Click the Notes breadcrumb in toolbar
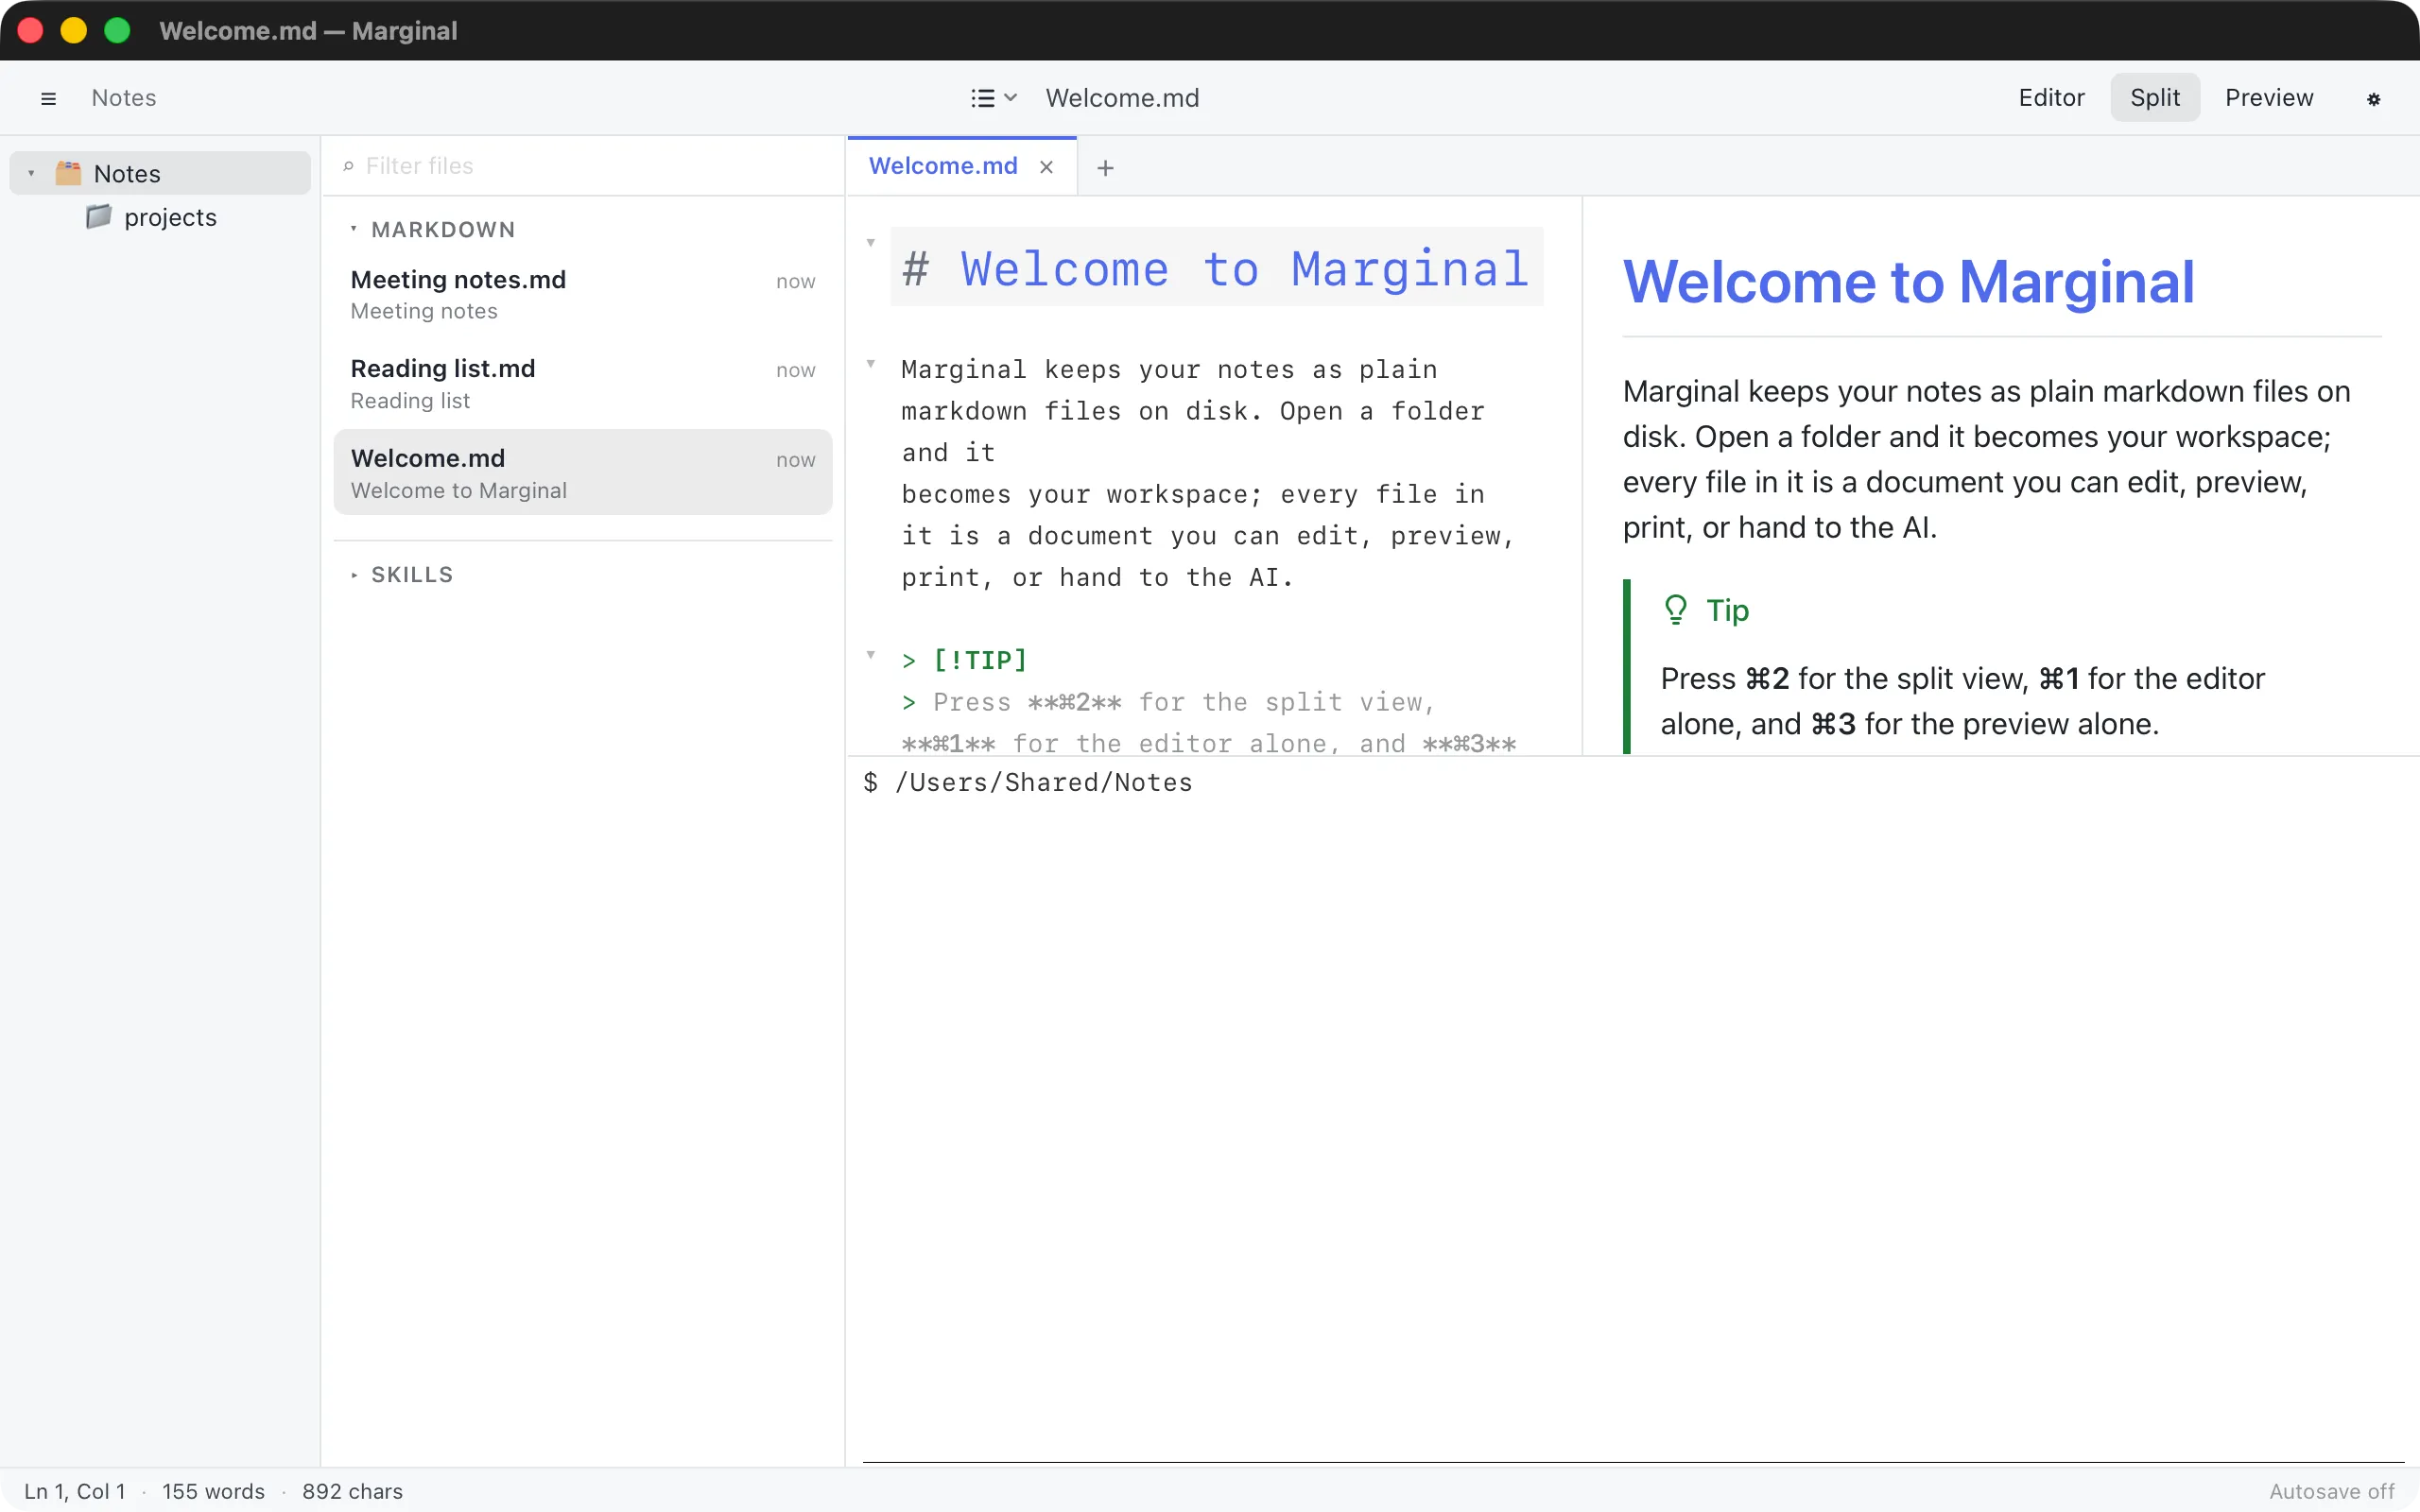Image resolution: width=2420 pixels, height=1512 pixels. point(124,98)
